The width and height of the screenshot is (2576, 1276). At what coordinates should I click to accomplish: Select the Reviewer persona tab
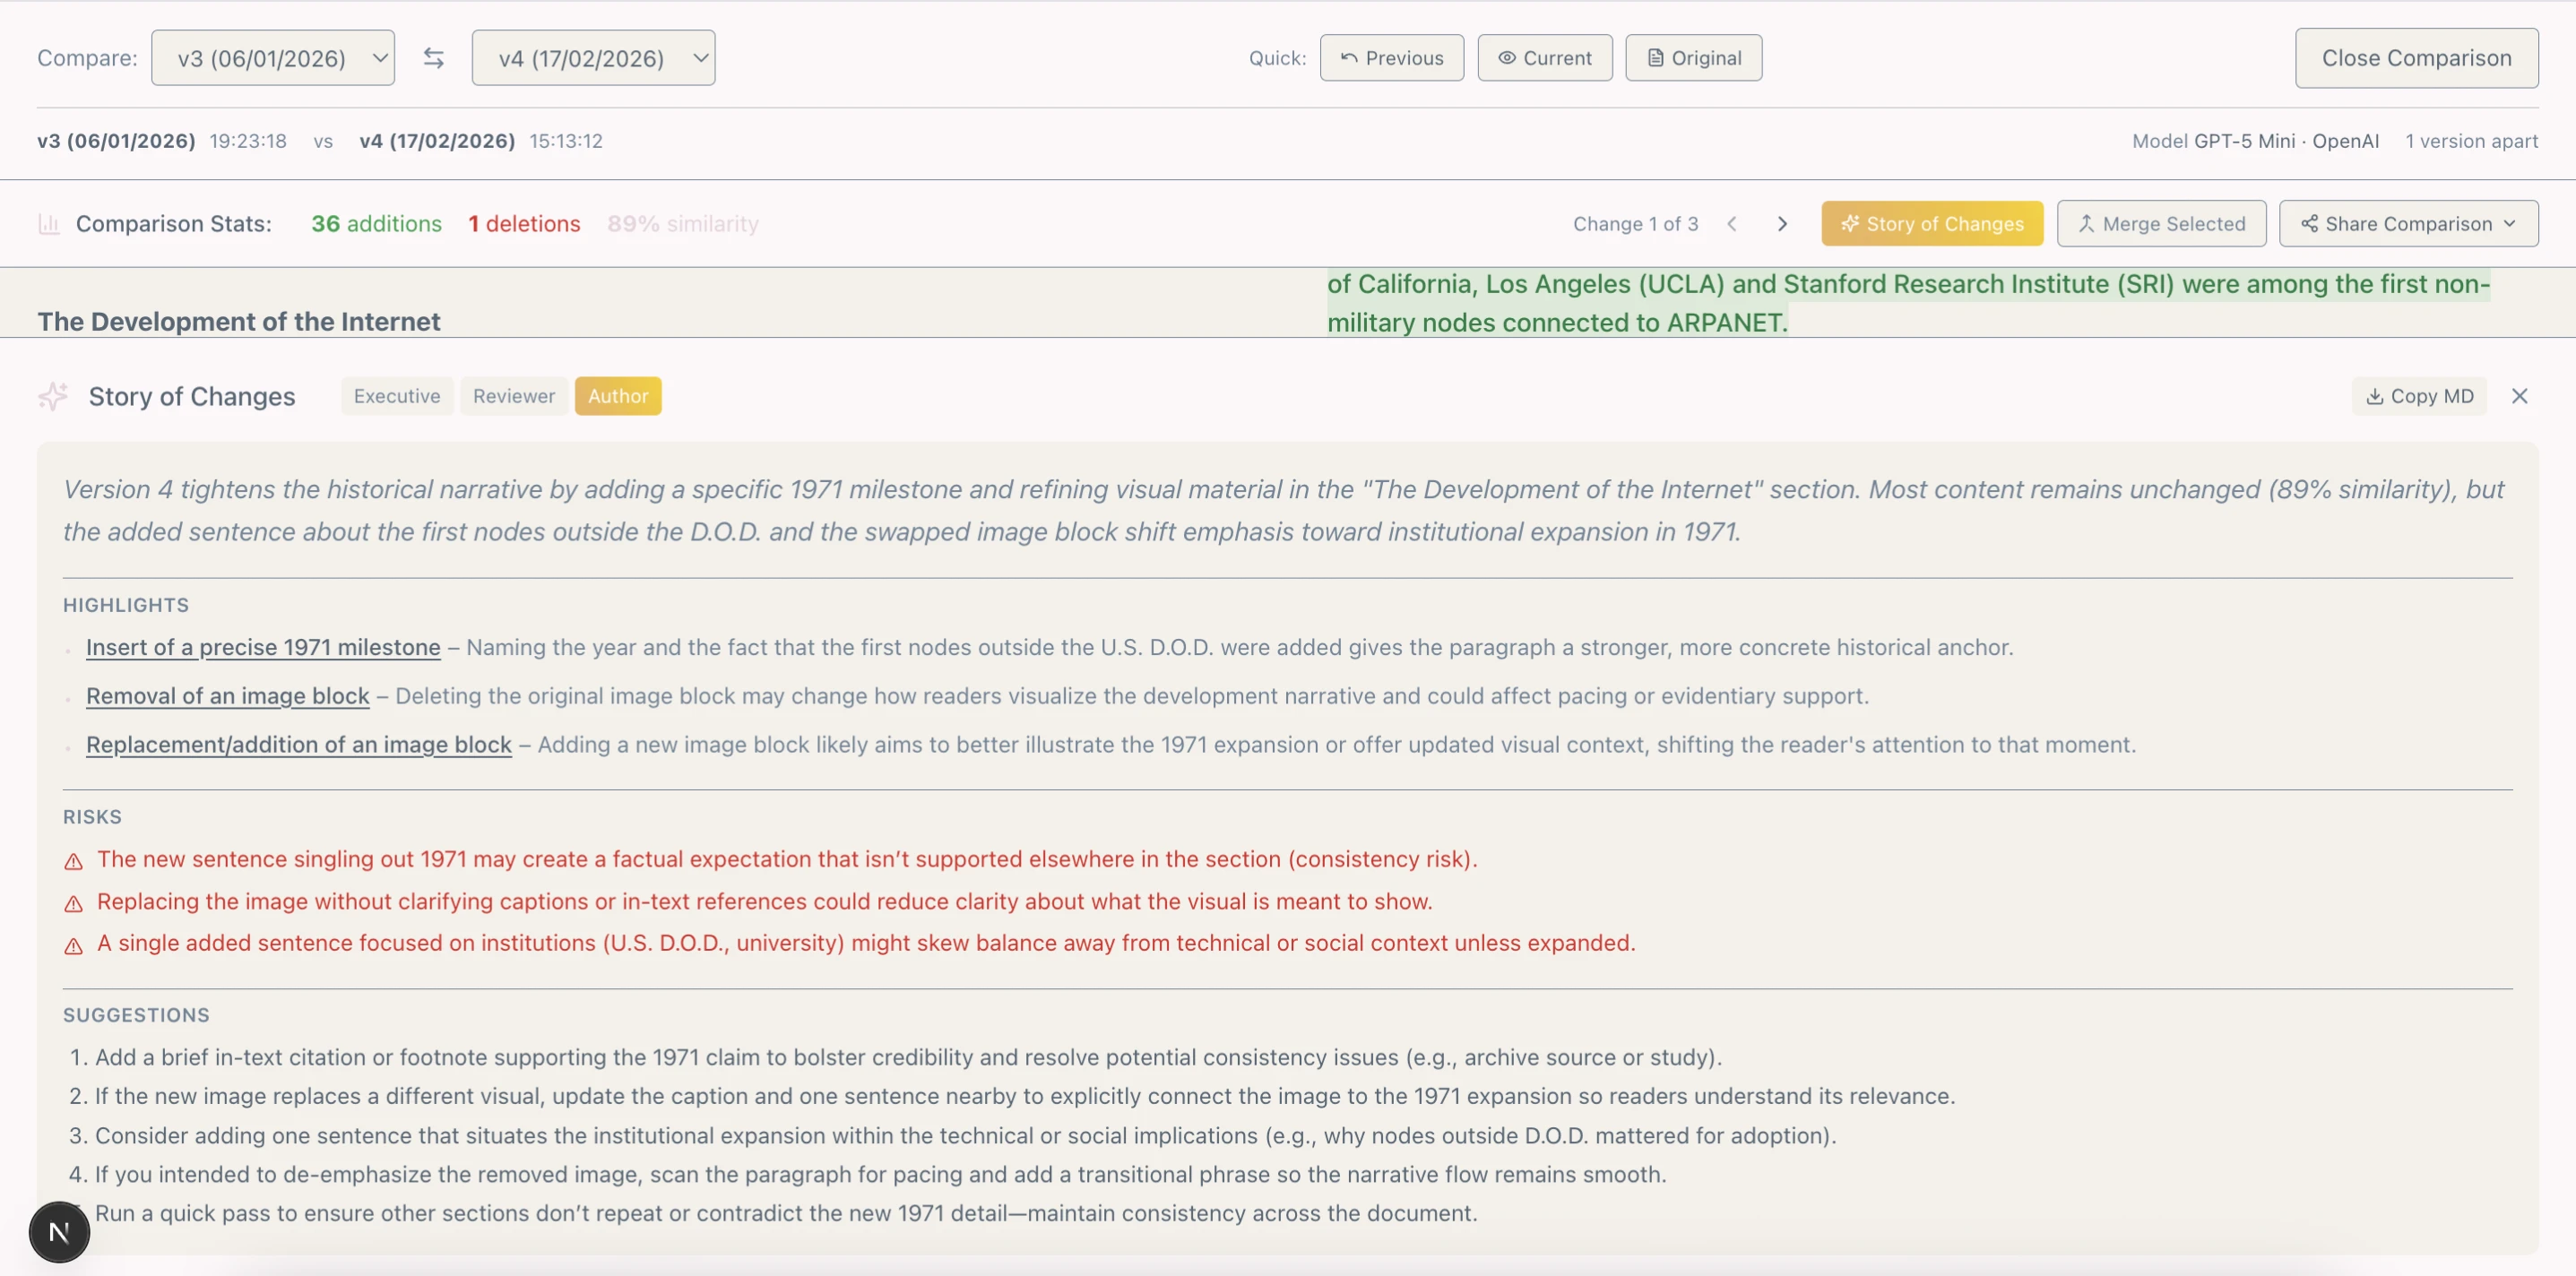513,395
